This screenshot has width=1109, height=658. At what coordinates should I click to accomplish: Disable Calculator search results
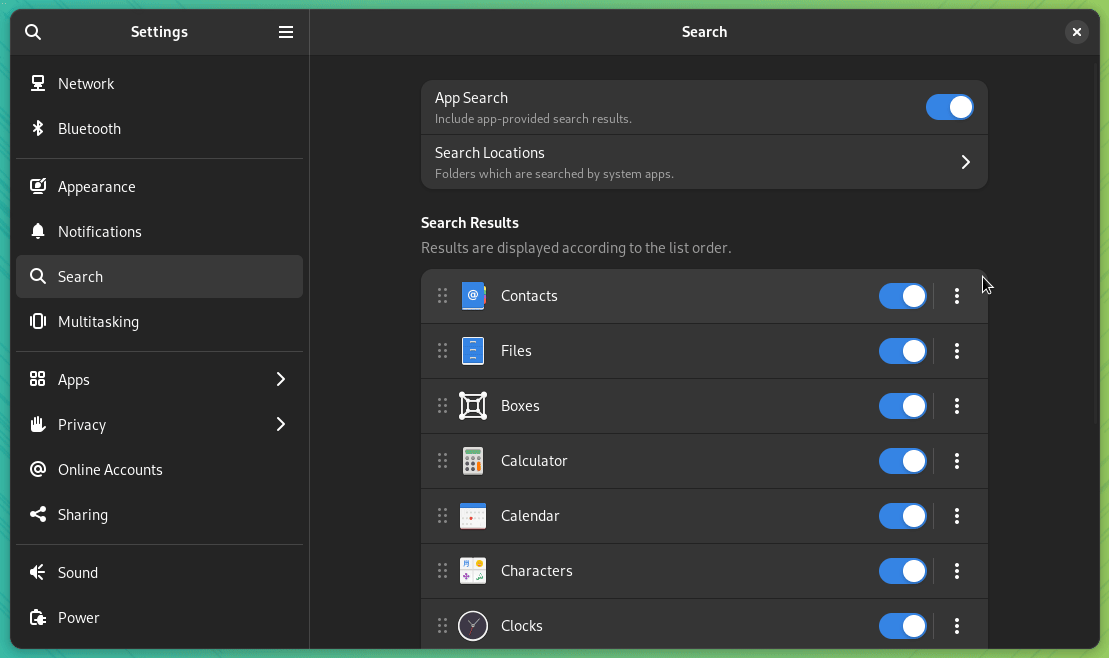pyautogui.click(x=902, y=461)
